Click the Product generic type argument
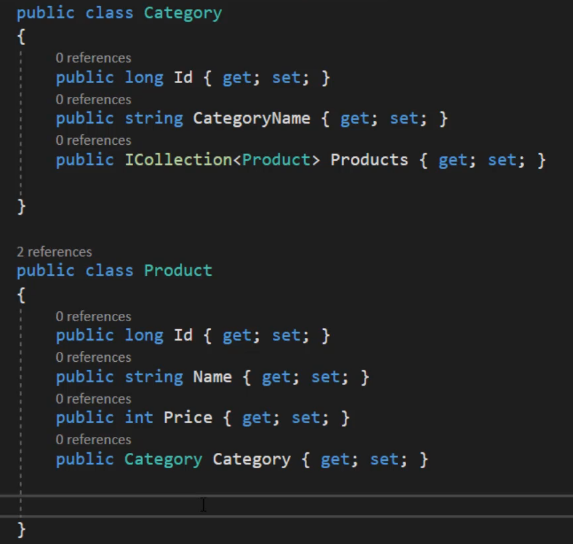573x544 pixels. click(276, 160)
